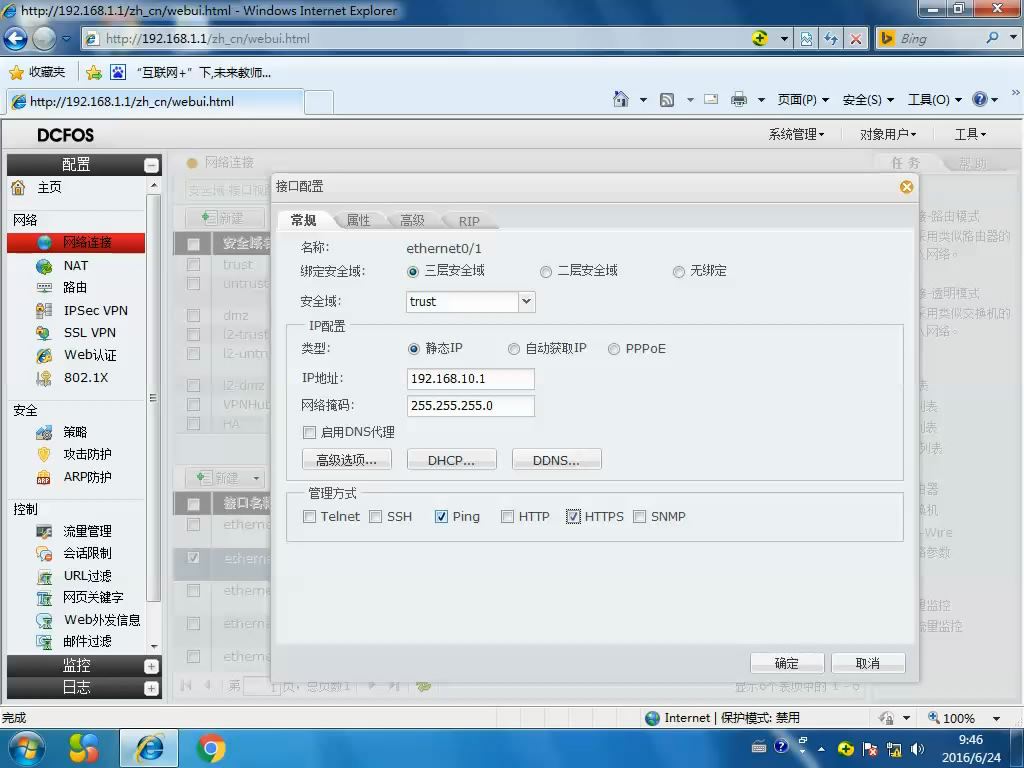
Task: Open the IE 工具(O) menu
Action: (935, 100)
